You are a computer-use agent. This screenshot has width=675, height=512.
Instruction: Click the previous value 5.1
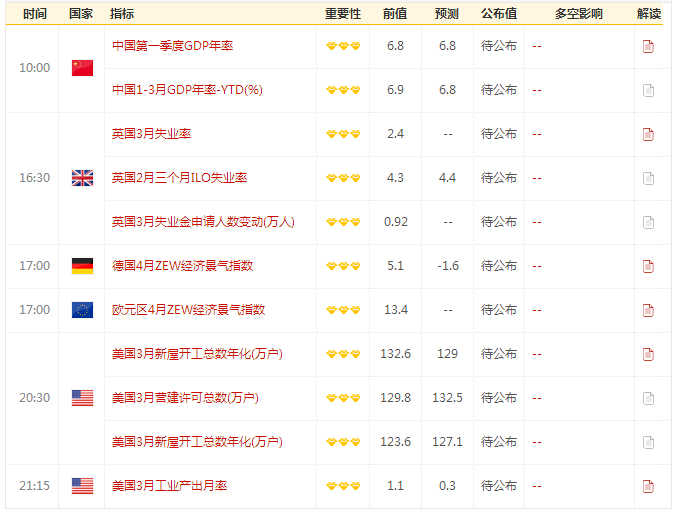coord(395,266)
